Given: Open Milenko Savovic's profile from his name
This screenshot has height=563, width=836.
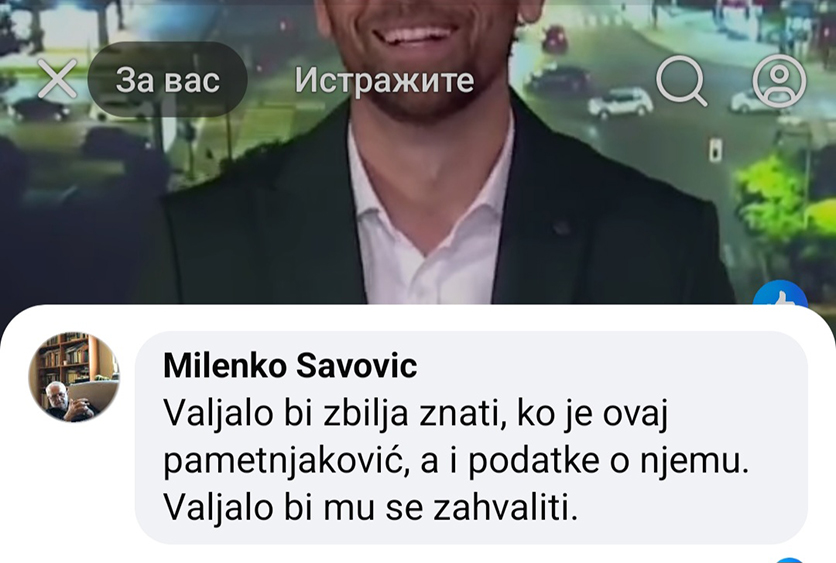Looking at the screenshot, I should pos(290,366).
